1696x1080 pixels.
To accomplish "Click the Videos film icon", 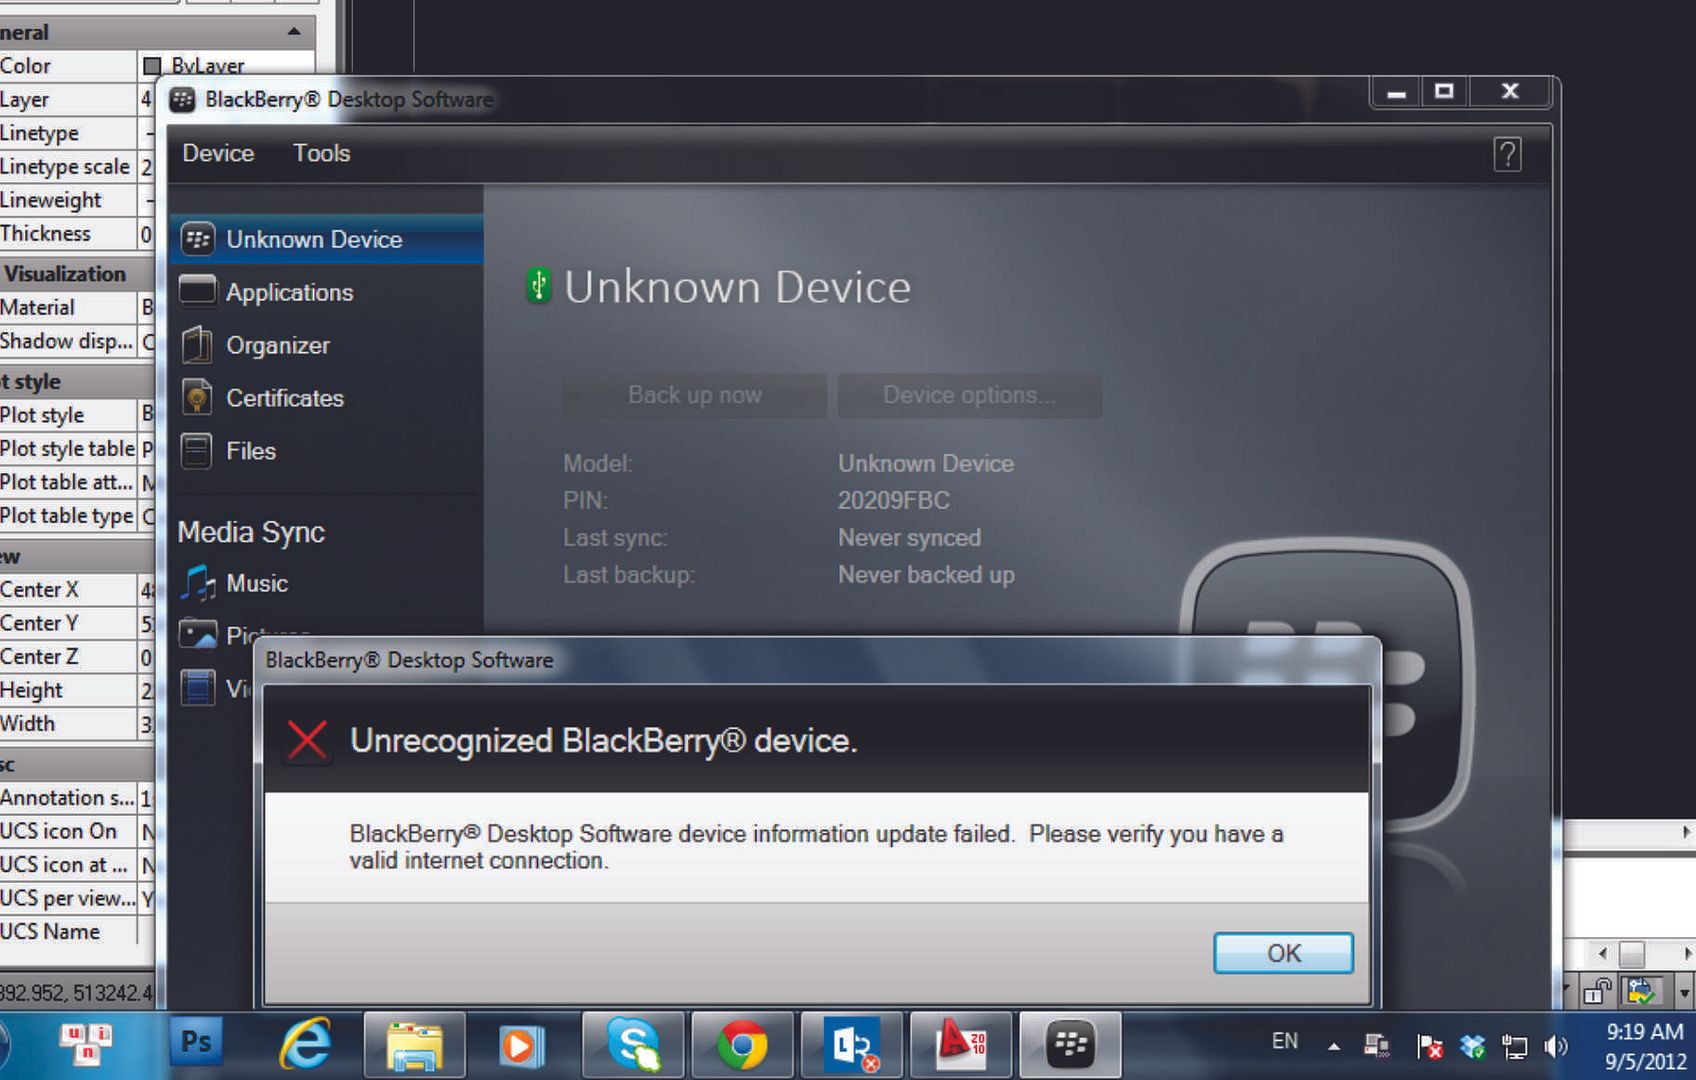I will [198, 688].
